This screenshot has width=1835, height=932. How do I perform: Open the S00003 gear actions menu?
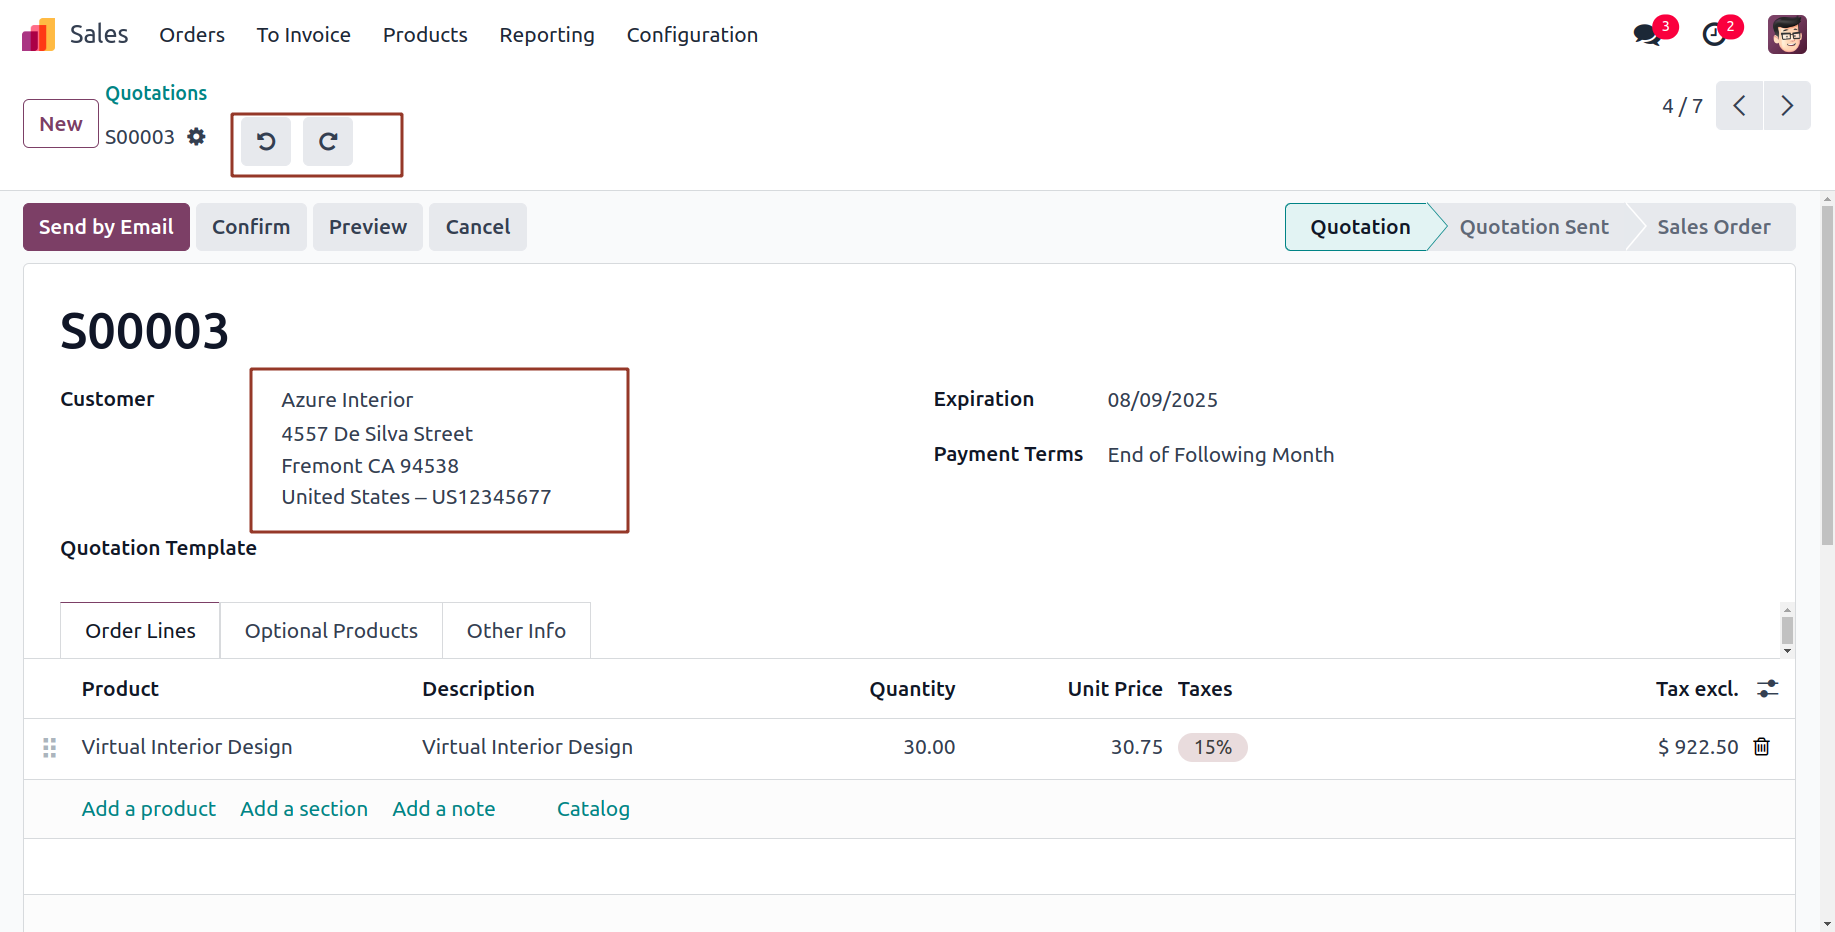197,137
